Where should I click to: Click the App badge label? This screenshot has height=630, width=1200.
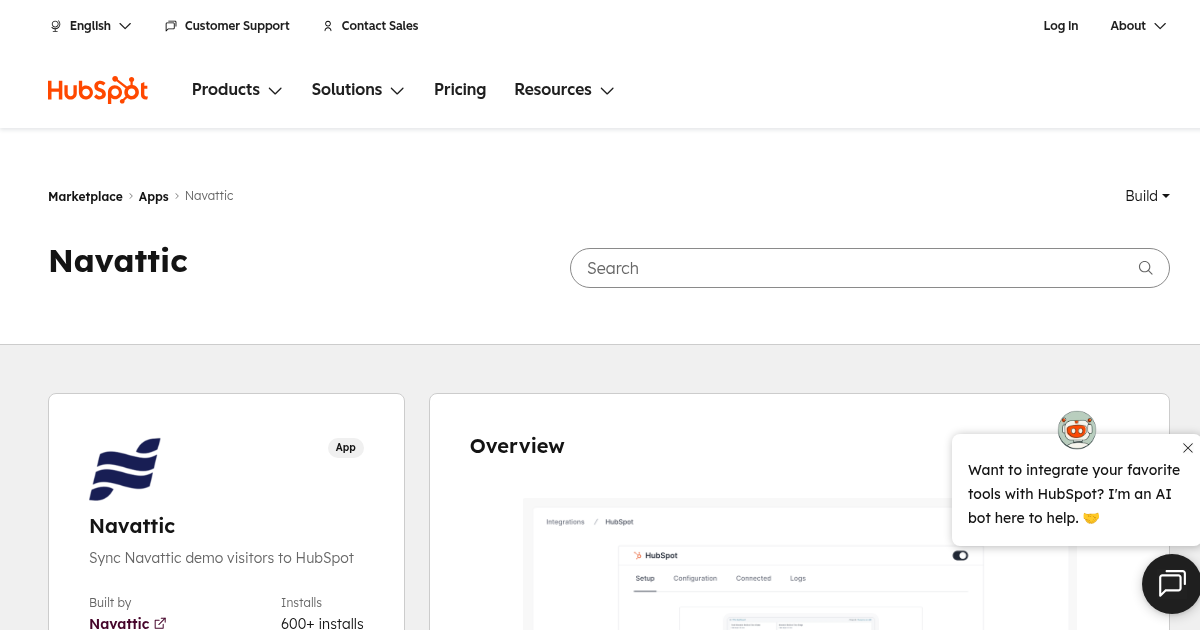click(346, 447)
